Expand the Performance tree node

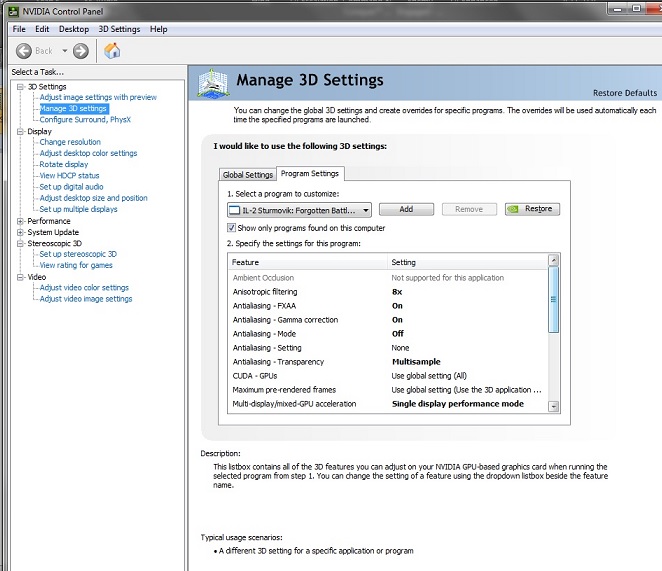pos(20,221)
